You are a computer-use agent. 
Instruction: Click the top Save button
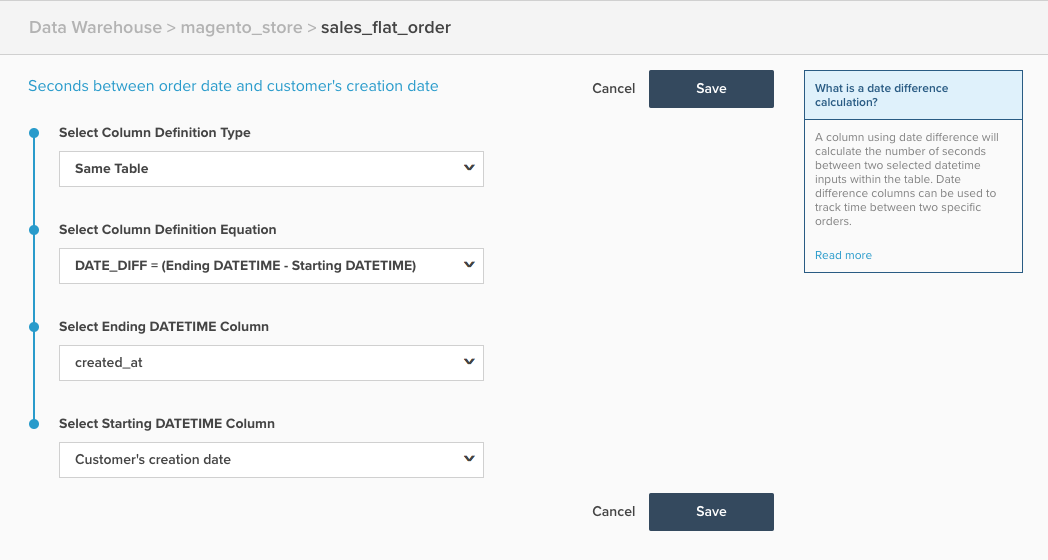(x=711, y=89)
